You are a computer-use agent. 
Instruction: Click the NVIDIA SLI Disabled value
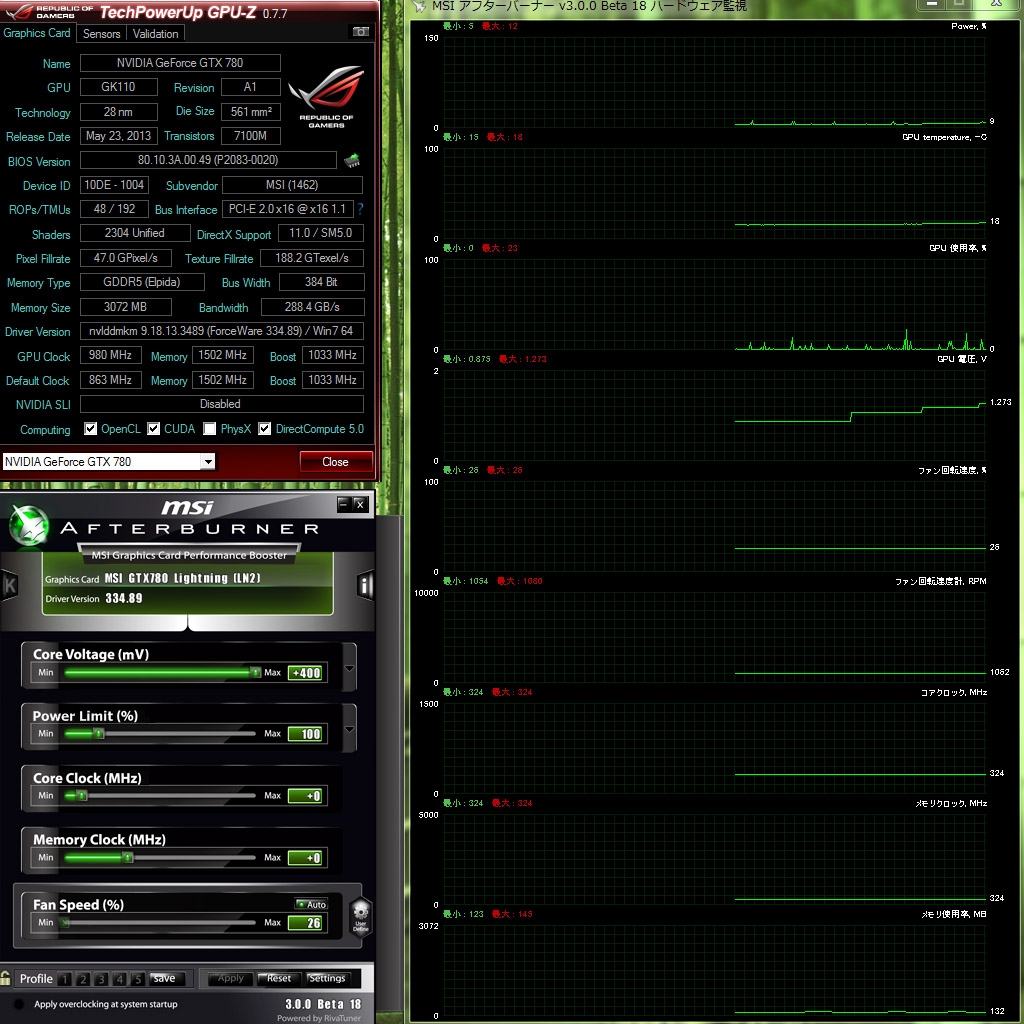tap(221, 404)
